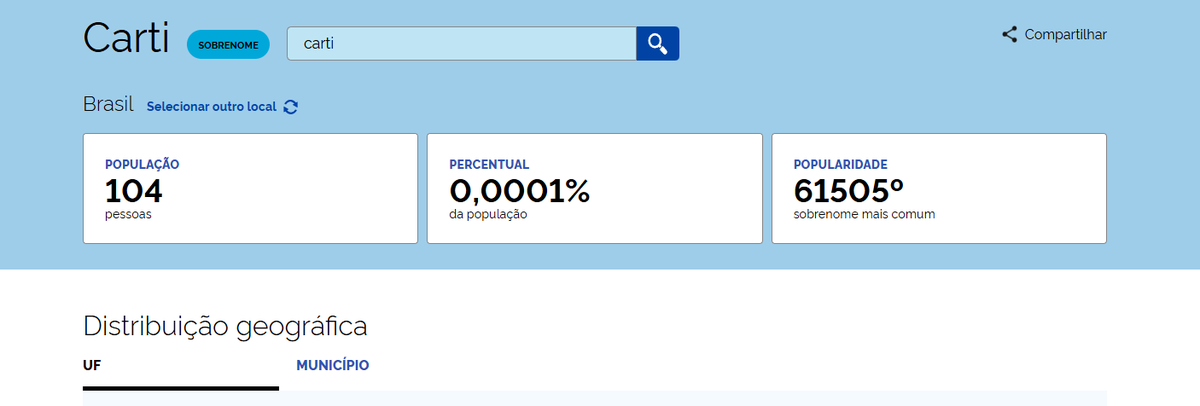The image size is (1200, 406).
Task: Click the Carti page title
Action: coord(127,39)
